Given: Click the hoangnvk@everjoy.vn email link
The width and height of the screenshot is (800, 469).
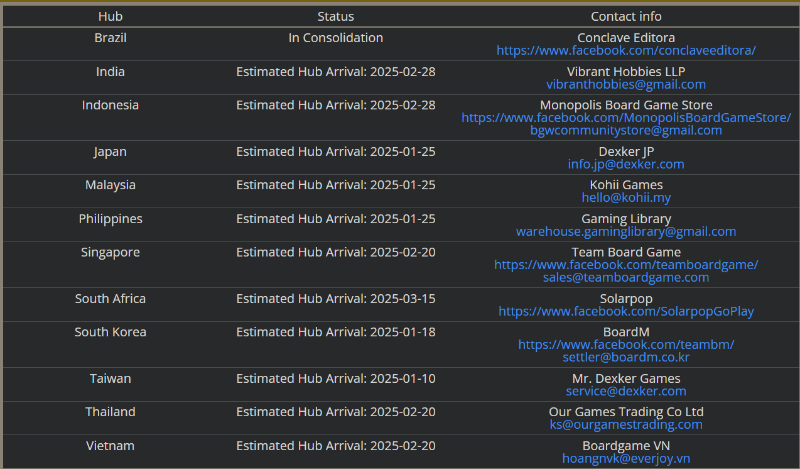Looking at the screenshot, I should pyautogui.click(x=626, y=459).
